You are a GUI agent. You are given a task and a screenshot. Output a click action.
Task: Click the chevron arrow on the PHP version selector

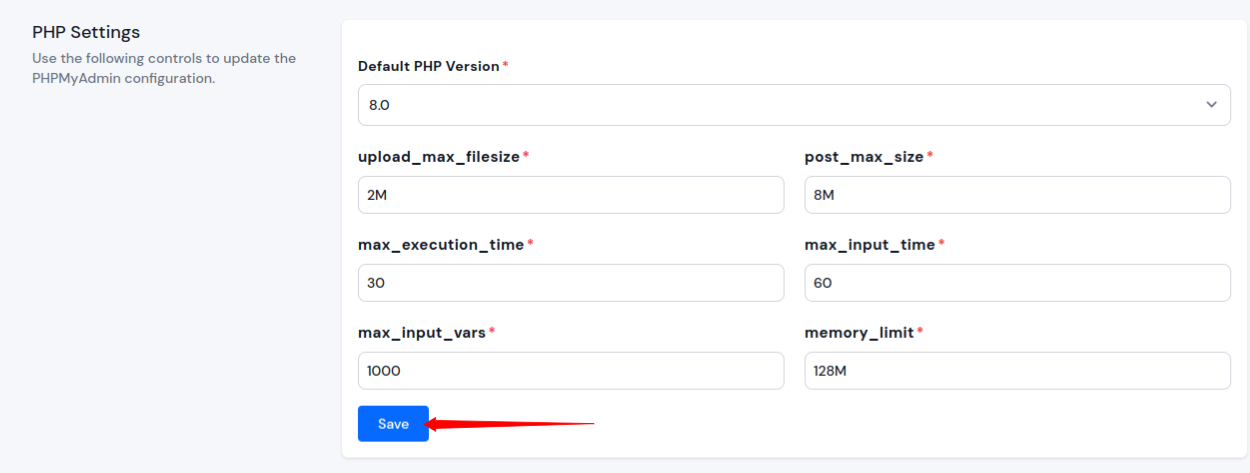[1211, 105]
